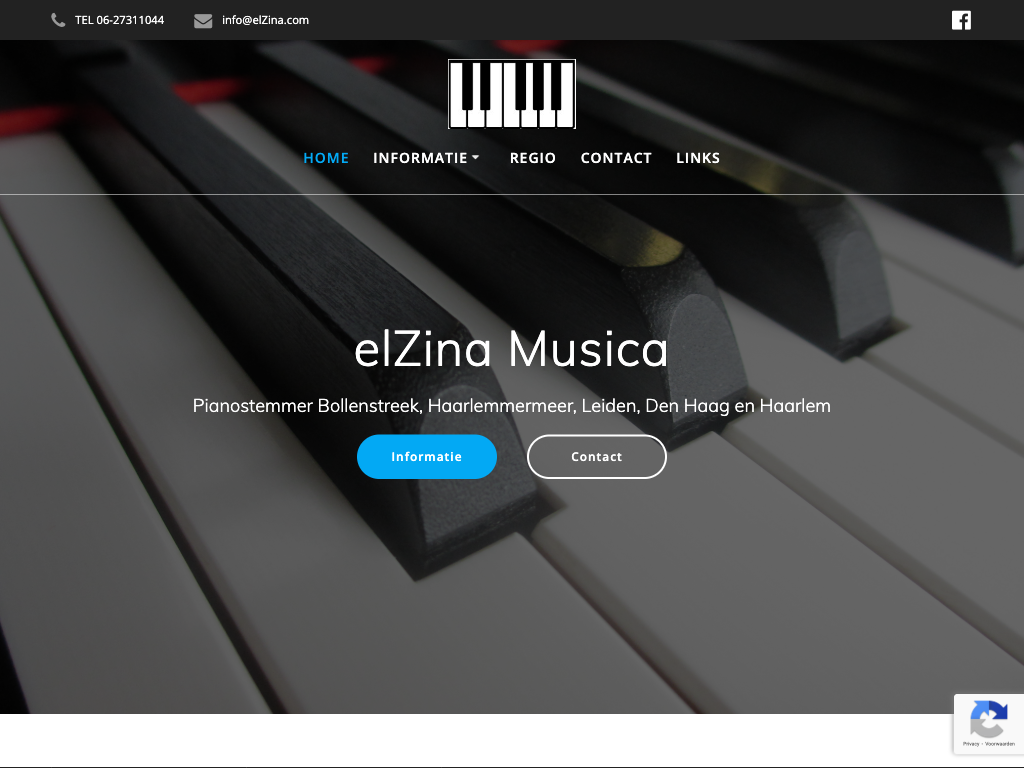Click the outlined Contact button
The image size is (1024, 768).
[x=596, y=456]
